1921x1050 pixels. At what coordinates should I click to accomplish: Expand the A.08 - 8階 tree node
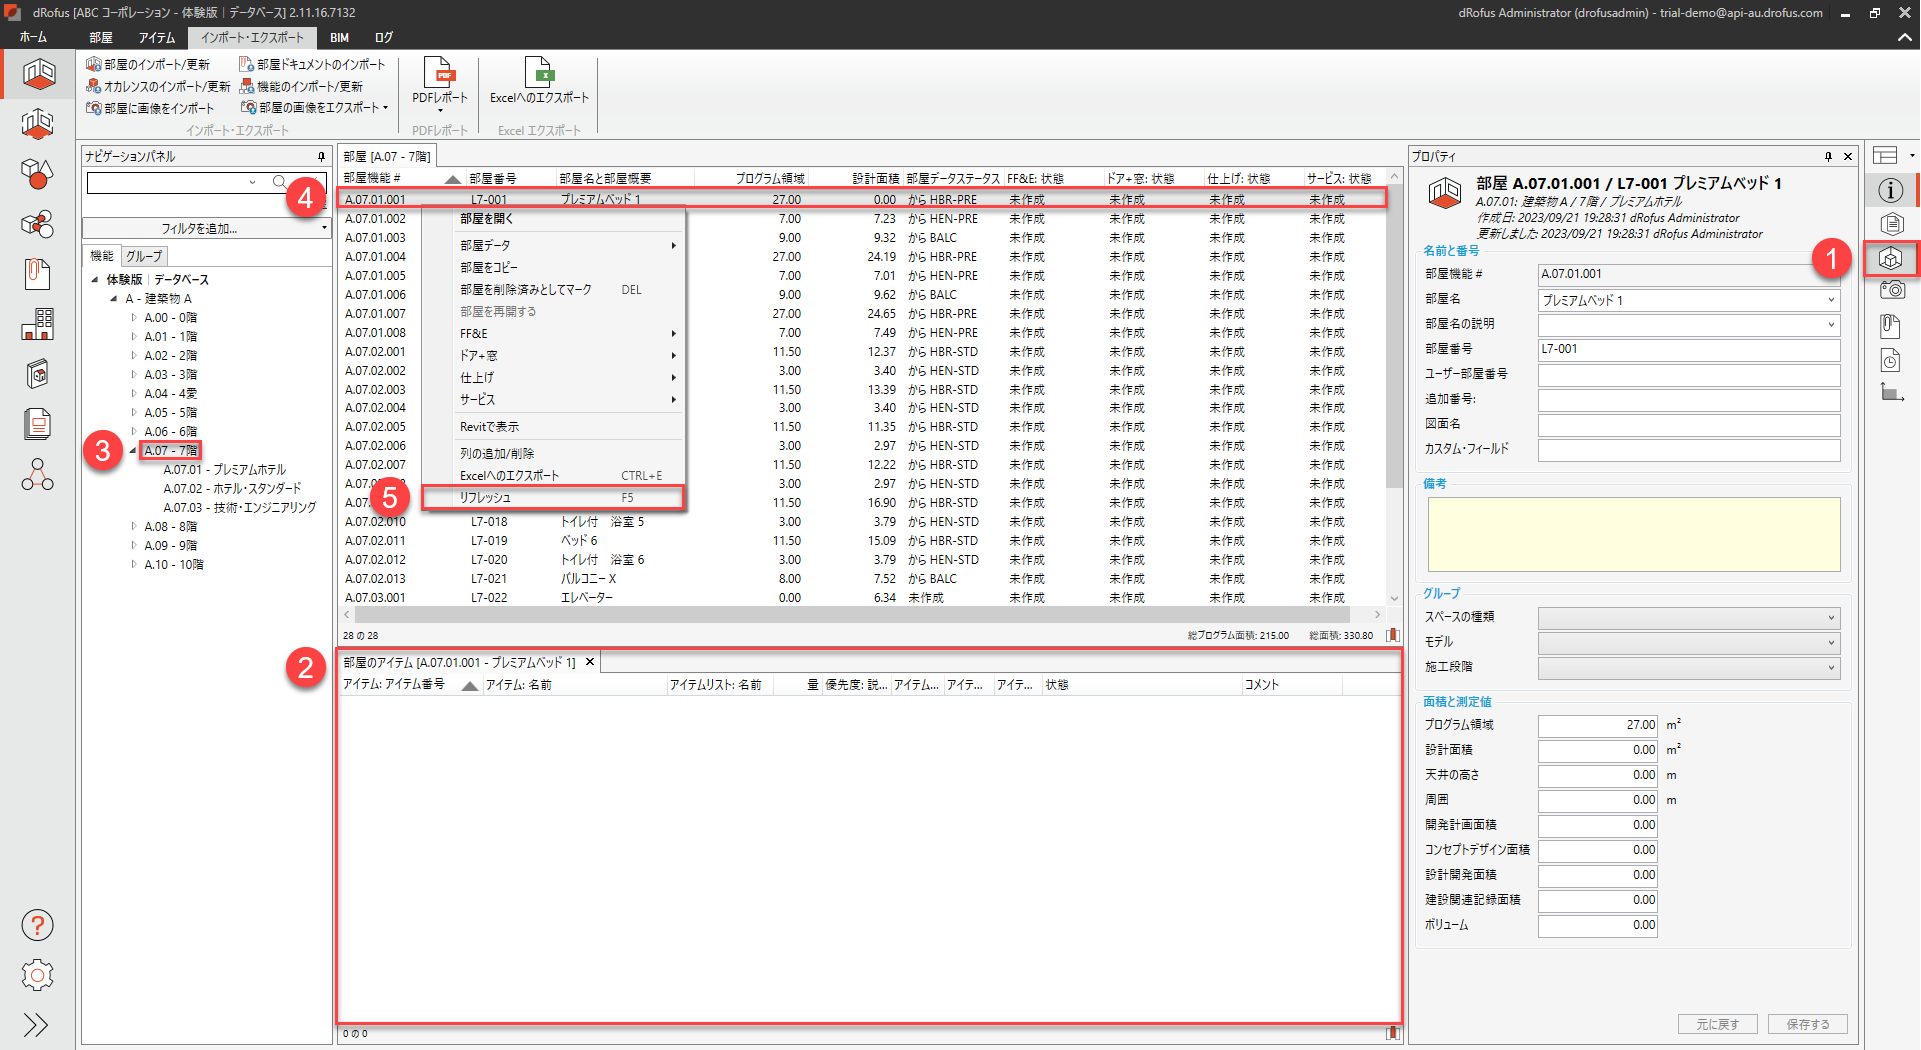tap(134, 526)
